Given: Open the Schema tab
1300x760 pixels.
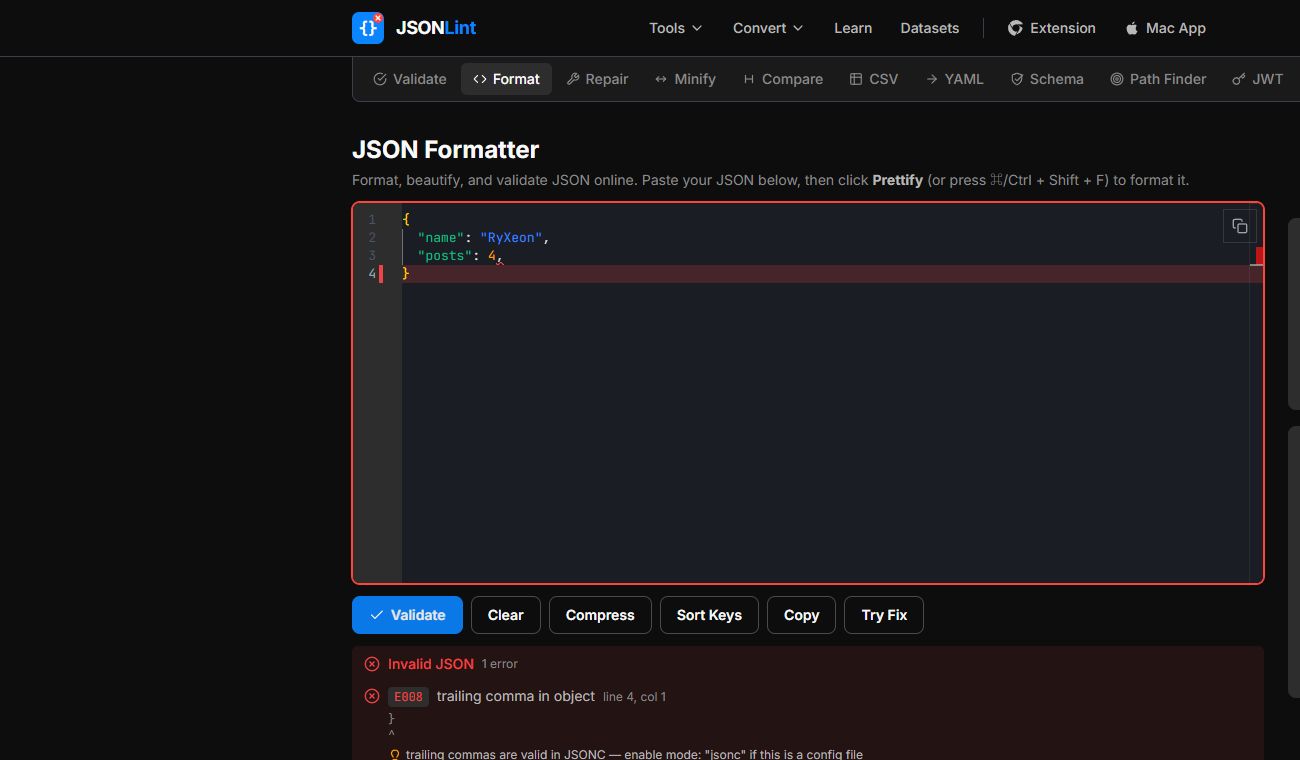Looking at the screenshot, I should coord(1047,79).
